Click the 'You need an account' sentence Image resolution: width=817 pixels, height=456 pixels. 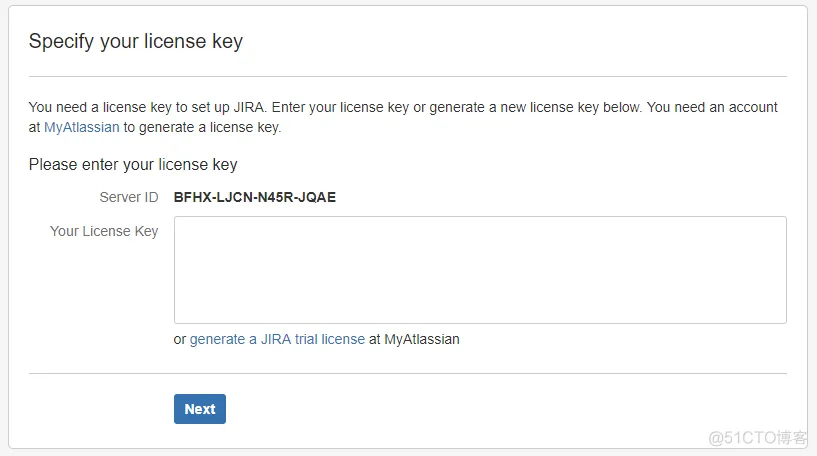(712, 107)
